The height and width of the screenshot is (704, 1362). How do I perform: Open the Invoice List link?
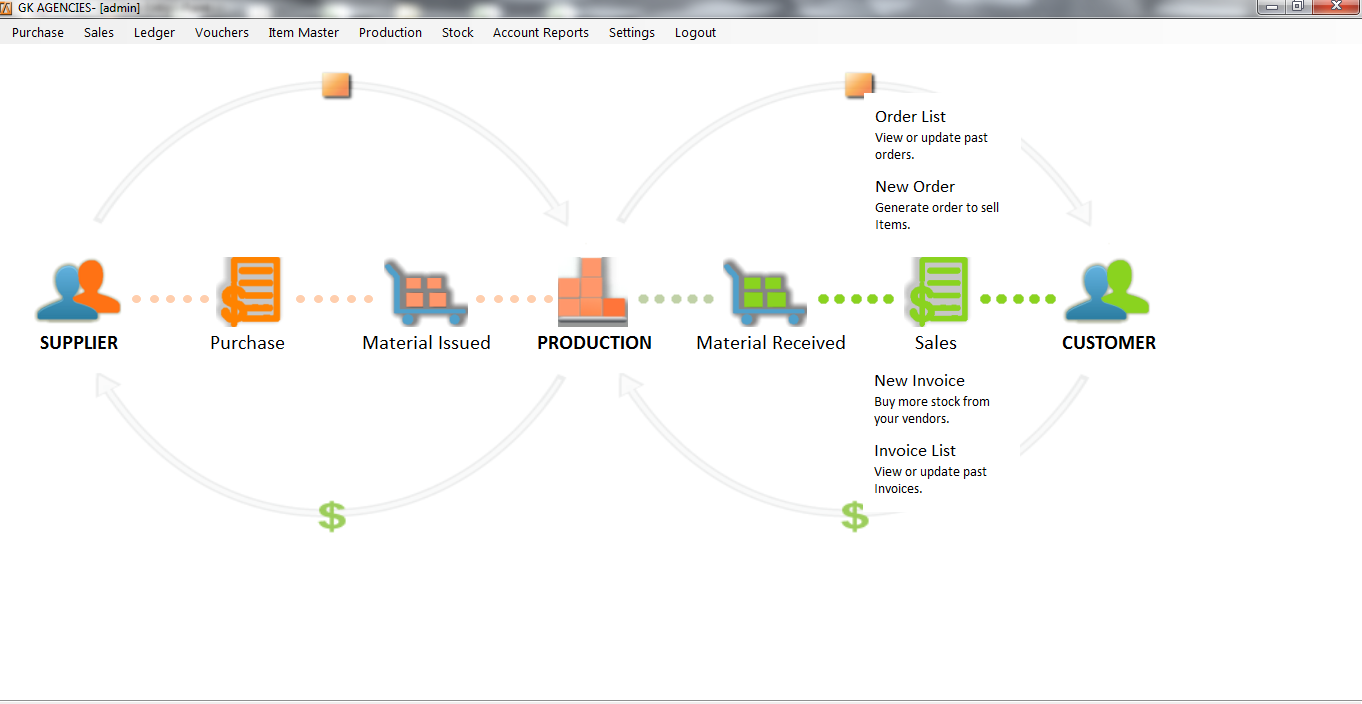coord(914,451)
